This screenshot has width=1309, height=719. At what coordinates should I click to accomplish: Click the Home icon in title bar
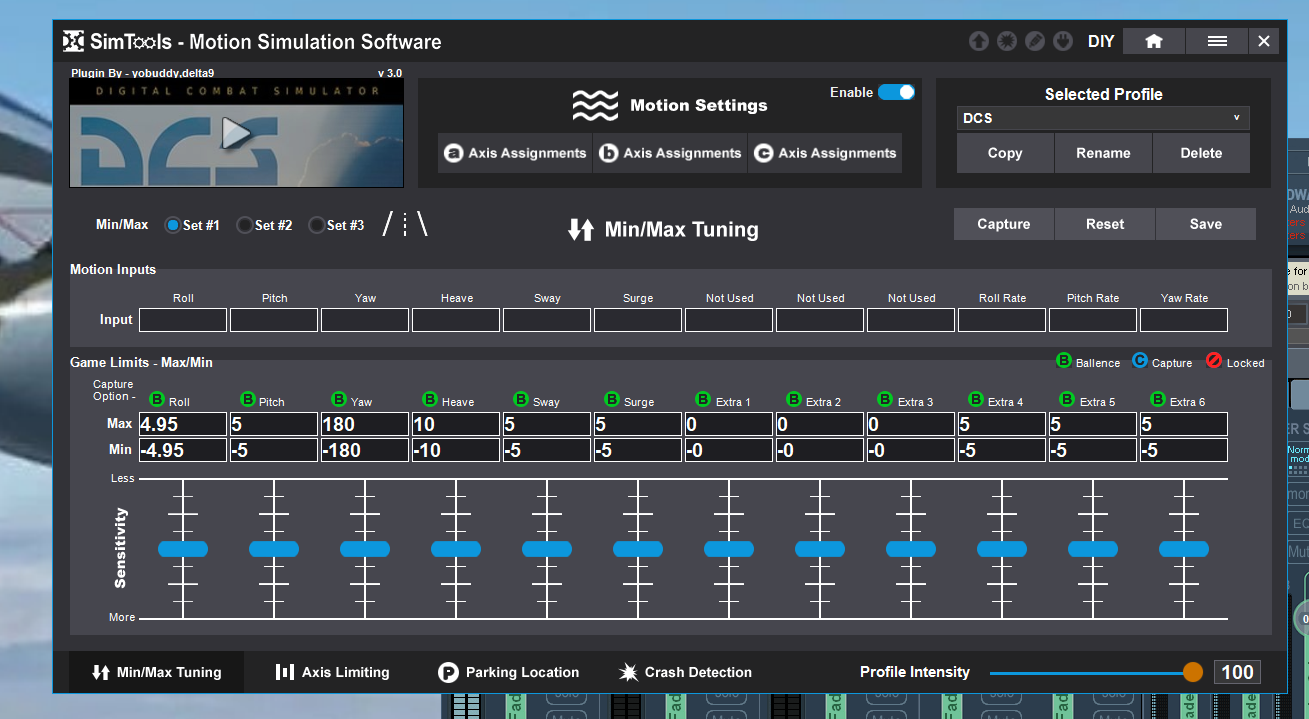1153,41
